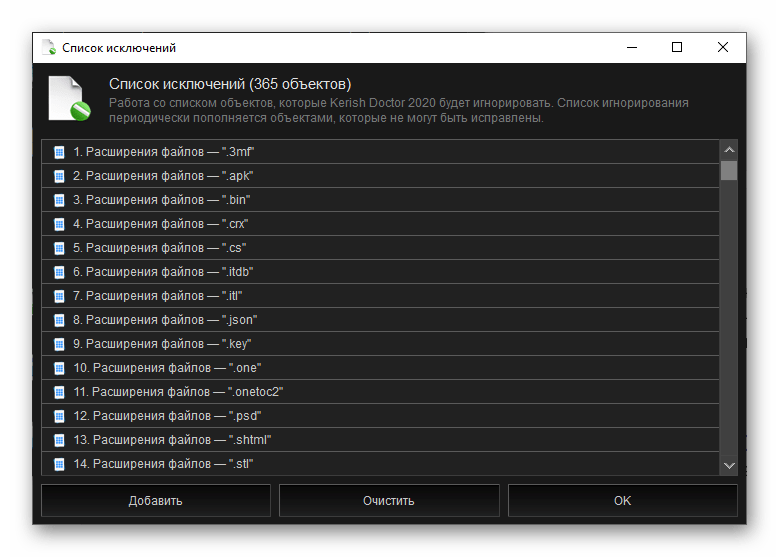Select row "8. Расширения файлов — .json"
The height and width of the screenshot is (557, 779).
point(381,320)
